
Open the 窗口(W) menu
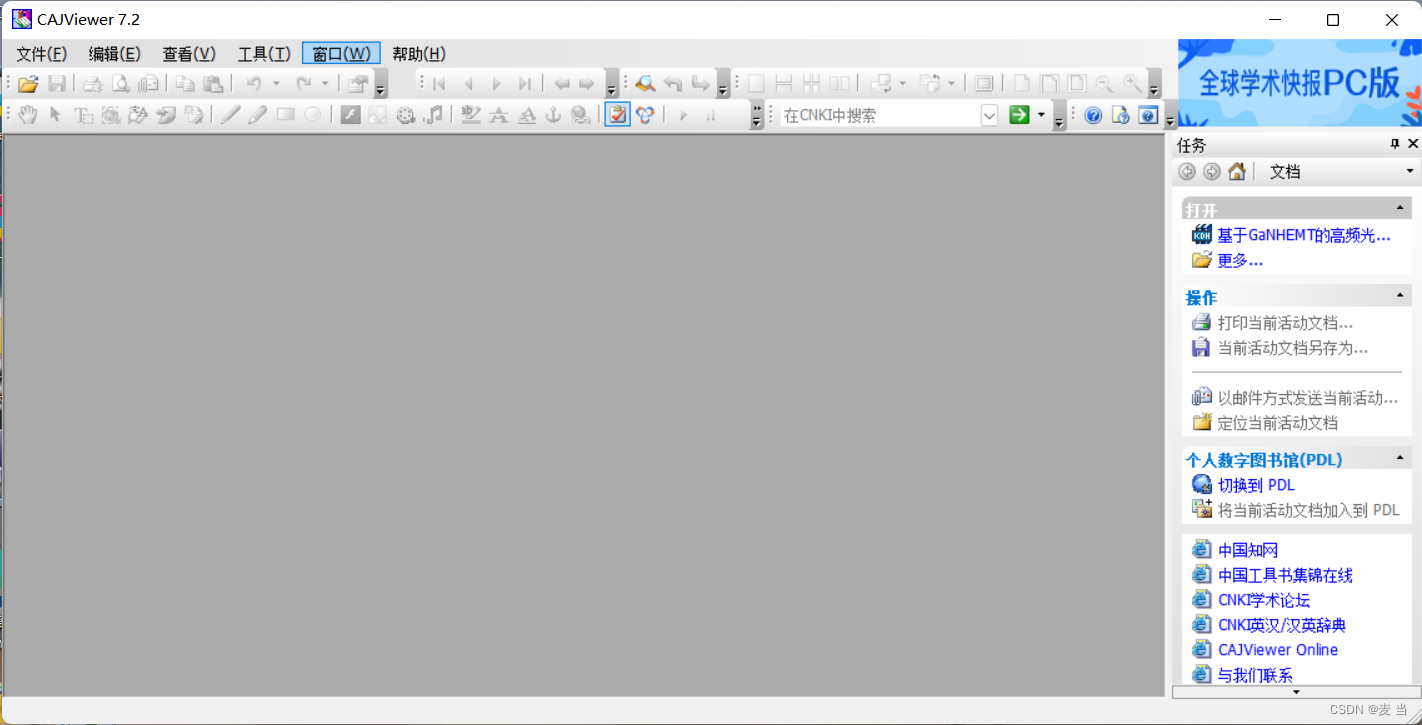point(341,53)
